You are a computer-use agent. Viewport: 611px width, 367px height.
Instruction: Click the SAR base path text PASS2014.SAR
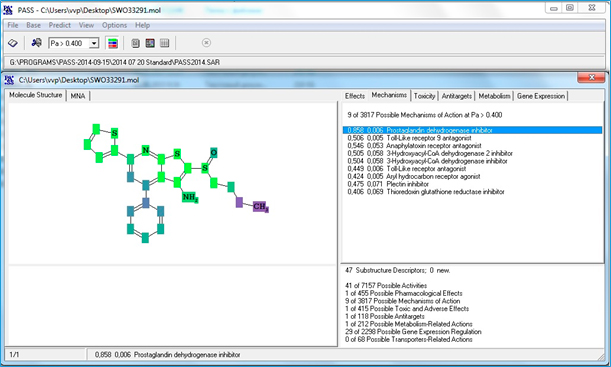tap(115, 62)
